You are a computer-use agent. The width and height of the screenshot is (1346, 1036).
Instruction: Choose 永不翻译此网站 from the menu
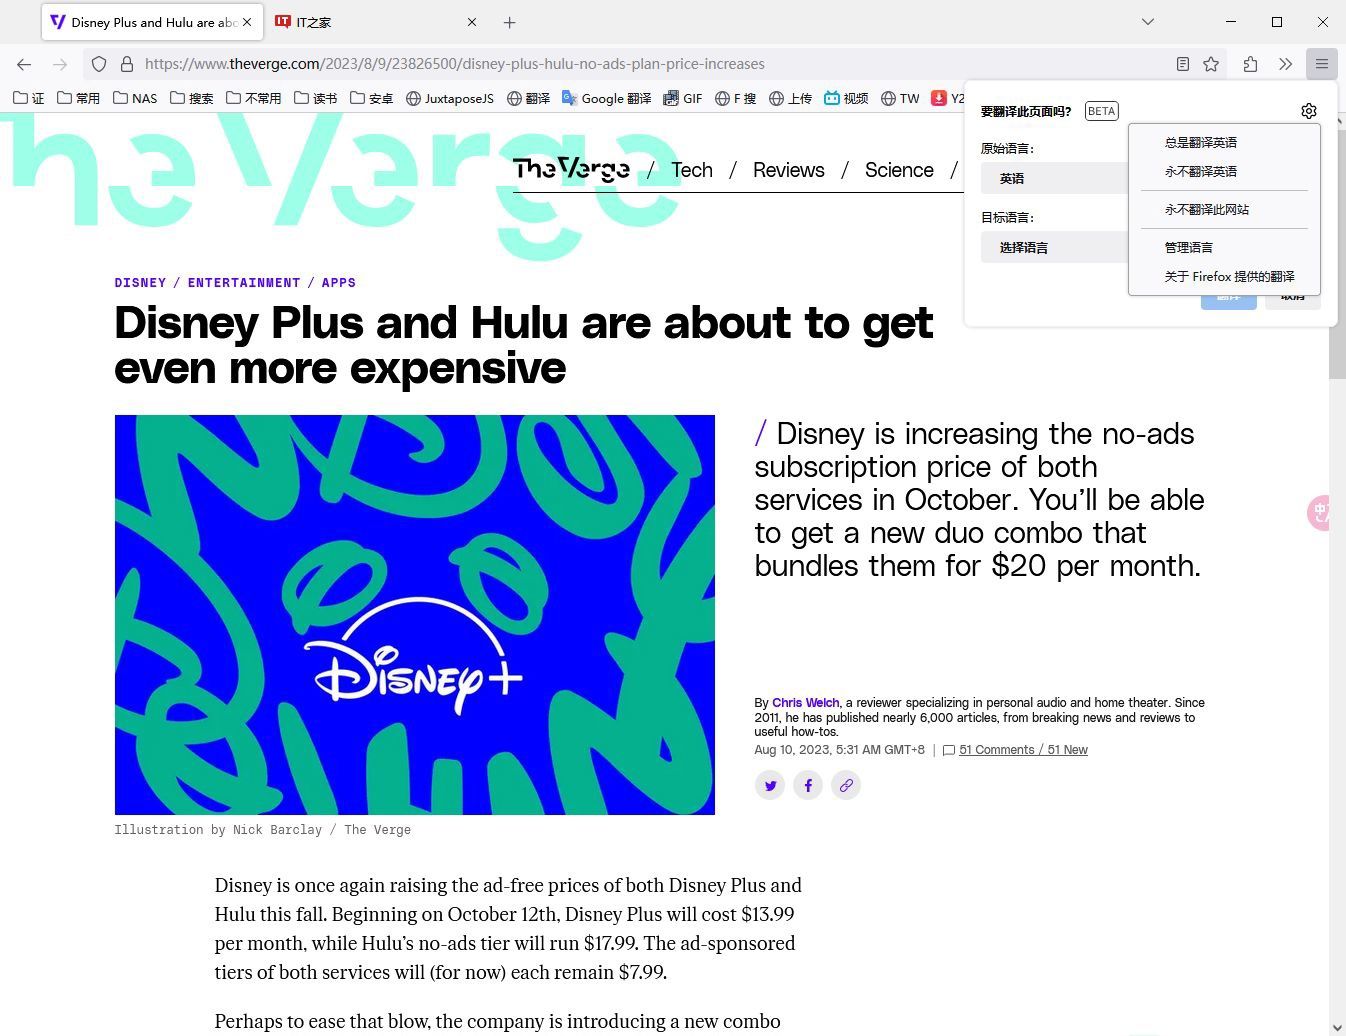pos(1206,210)
